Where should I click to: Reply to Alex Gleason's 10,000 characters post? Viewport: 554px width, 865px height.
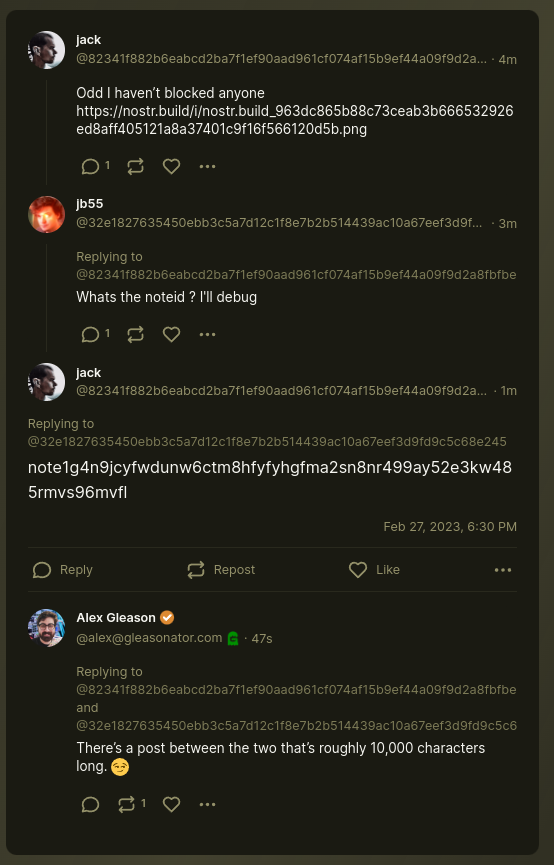[90, 804]
